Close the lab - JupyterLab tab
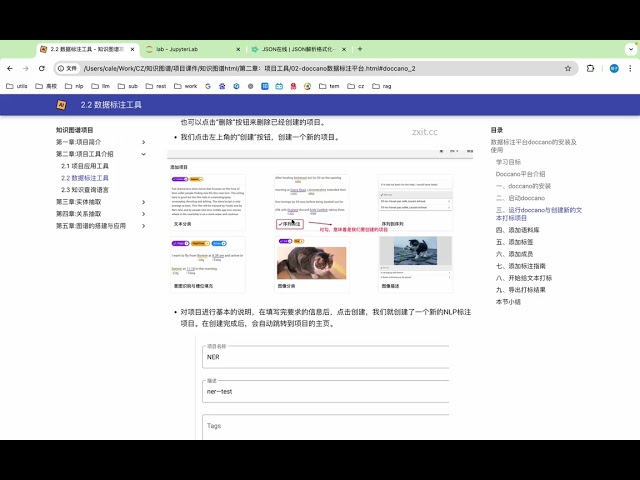Viewport: 640px width, 480px height. click(x=238, y=49)
